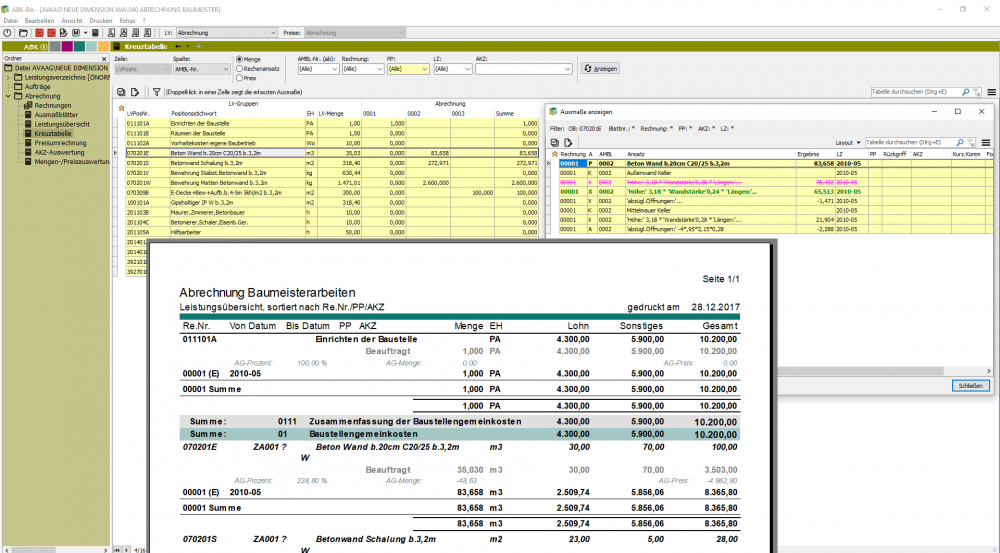Click the second red toolbar icon
Screen dimensions: 1000x553
click(52, 33)
